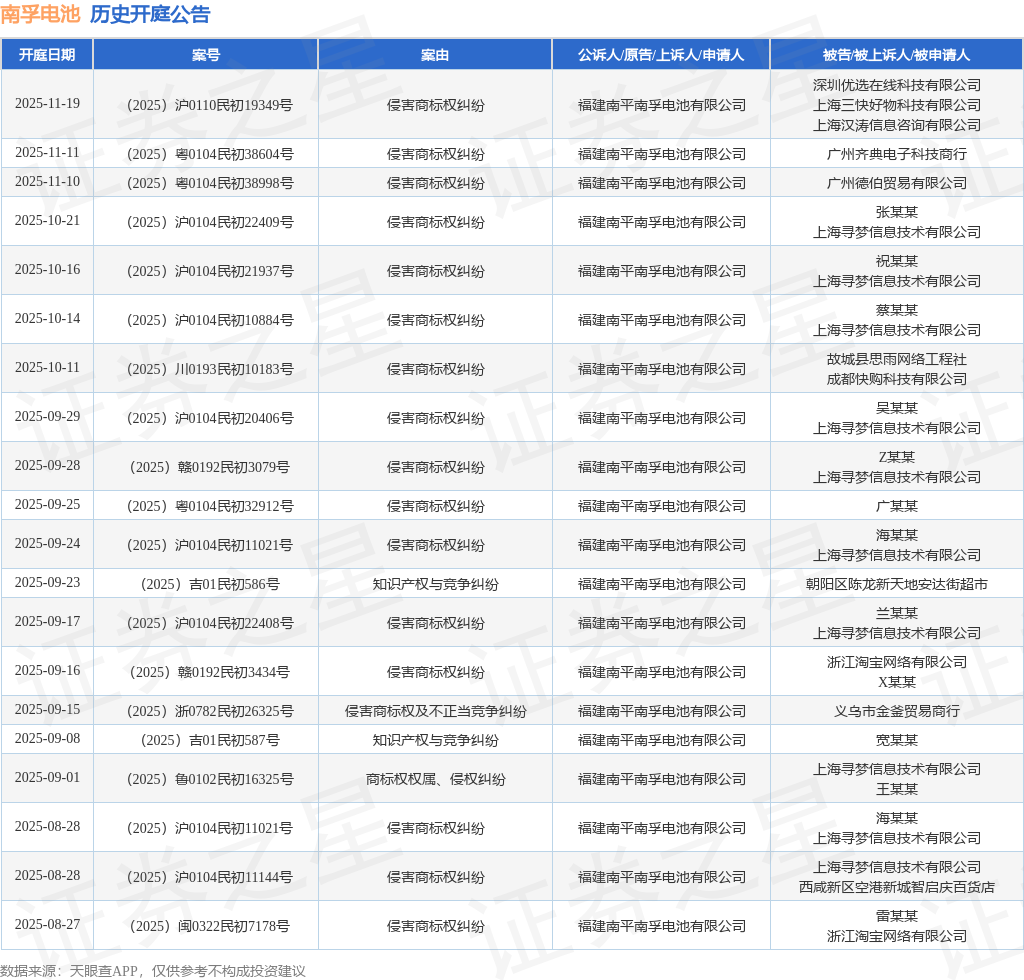Click defendant Z某某
1024x980 pixels.
[x=897, y=457]
